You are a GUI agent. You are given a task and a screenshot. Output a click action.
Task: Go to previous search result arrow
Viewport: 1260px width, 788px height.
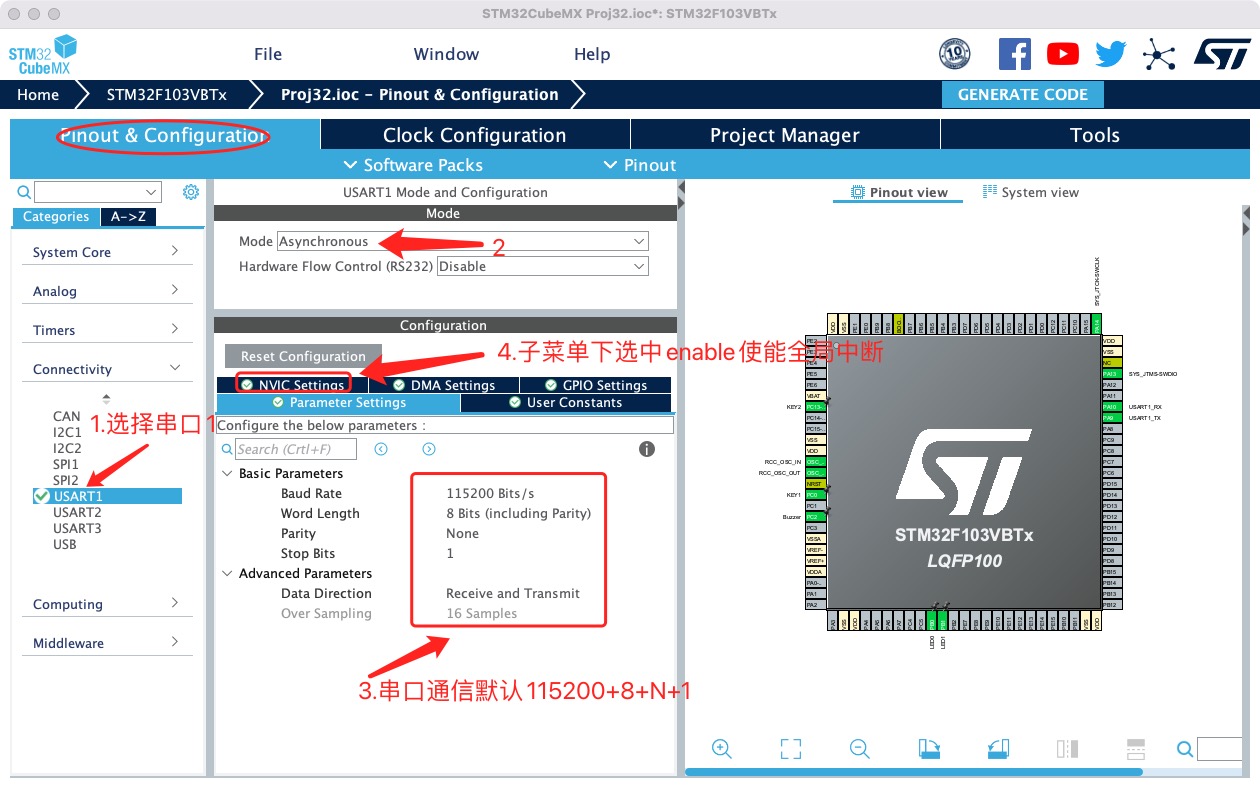pyautogui.click(x=381, y=449)
